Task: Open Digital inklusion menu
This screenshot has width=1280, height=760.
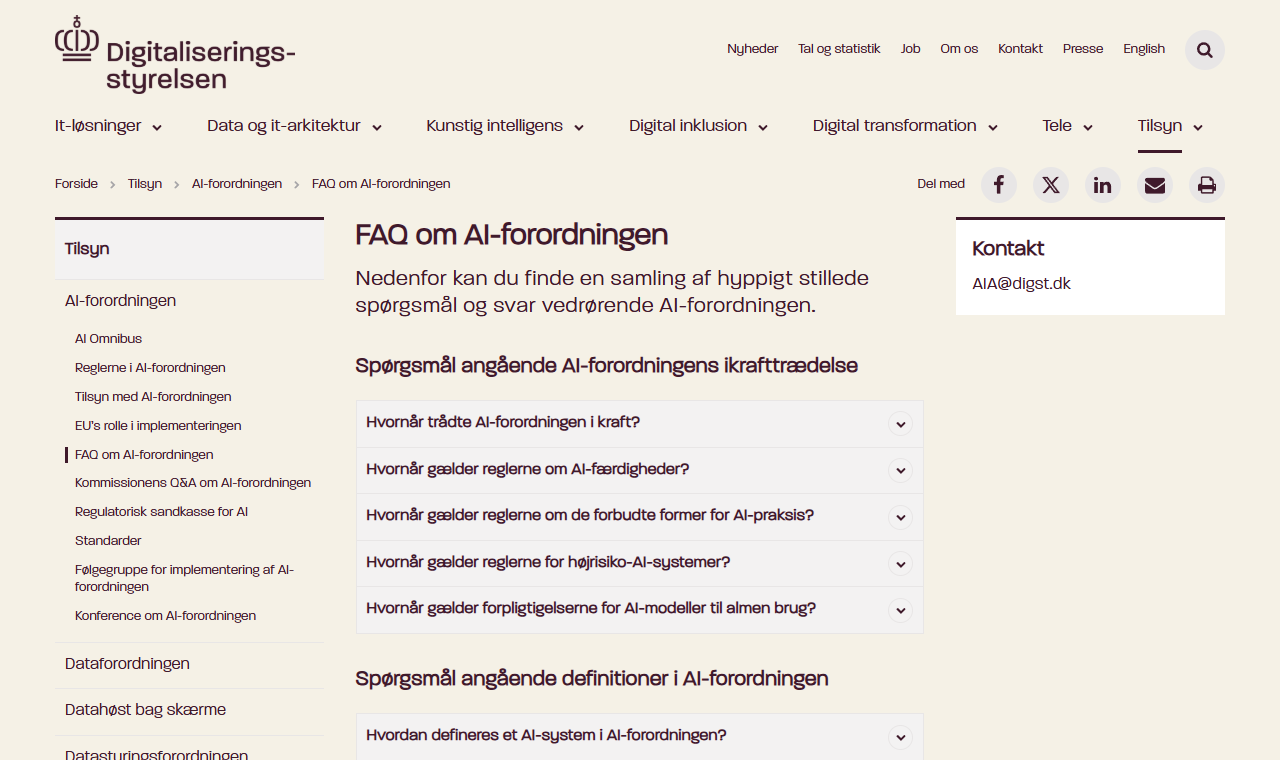Action: coord(699,126)
